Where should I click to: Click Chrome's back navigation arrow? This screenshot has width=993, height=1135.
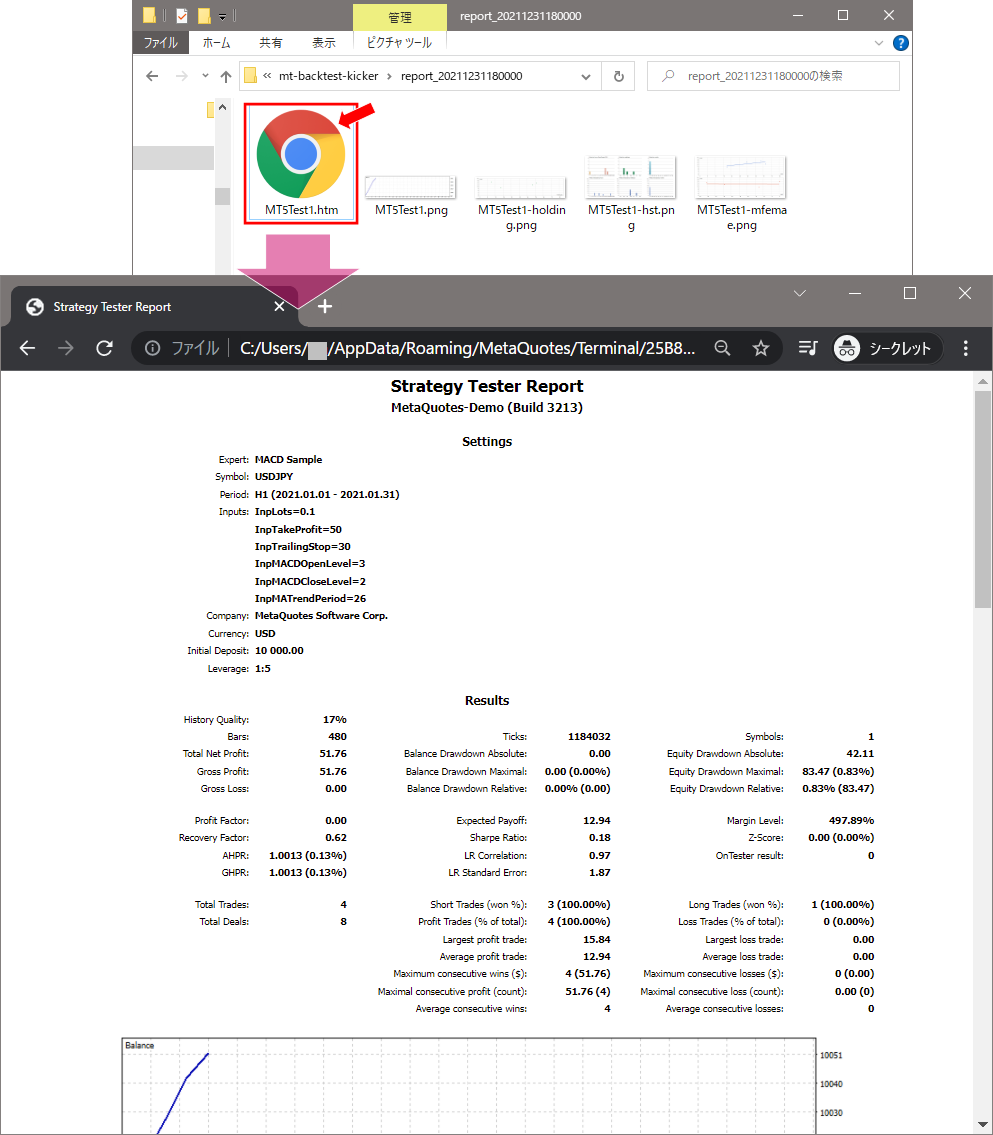tap(27, 348)
